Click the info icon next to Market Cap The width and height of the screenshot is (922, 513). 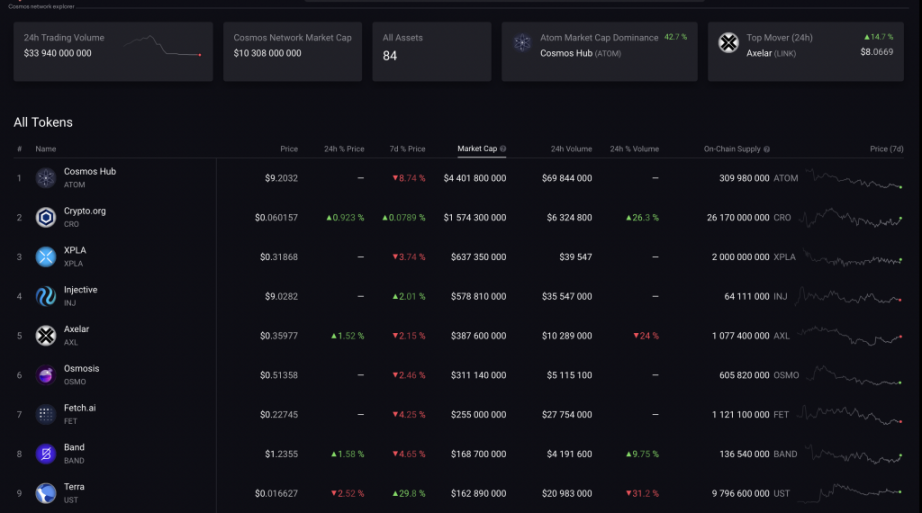point(503,149)
